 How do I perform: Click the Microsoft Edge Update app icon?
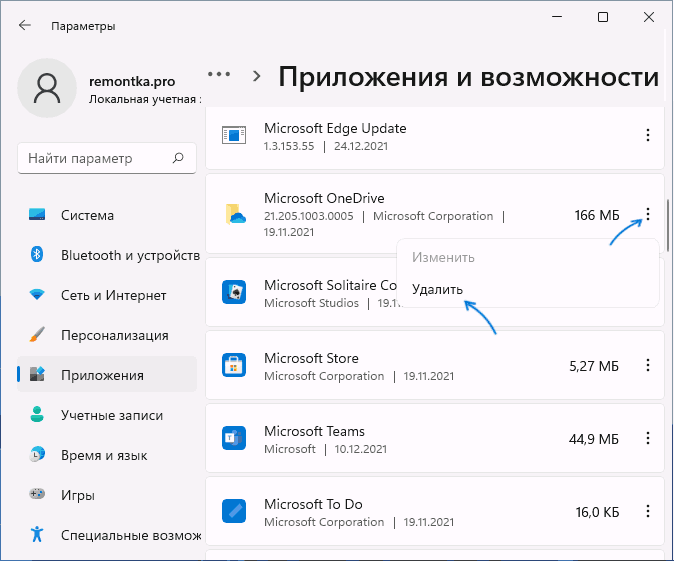coord(234,135)
